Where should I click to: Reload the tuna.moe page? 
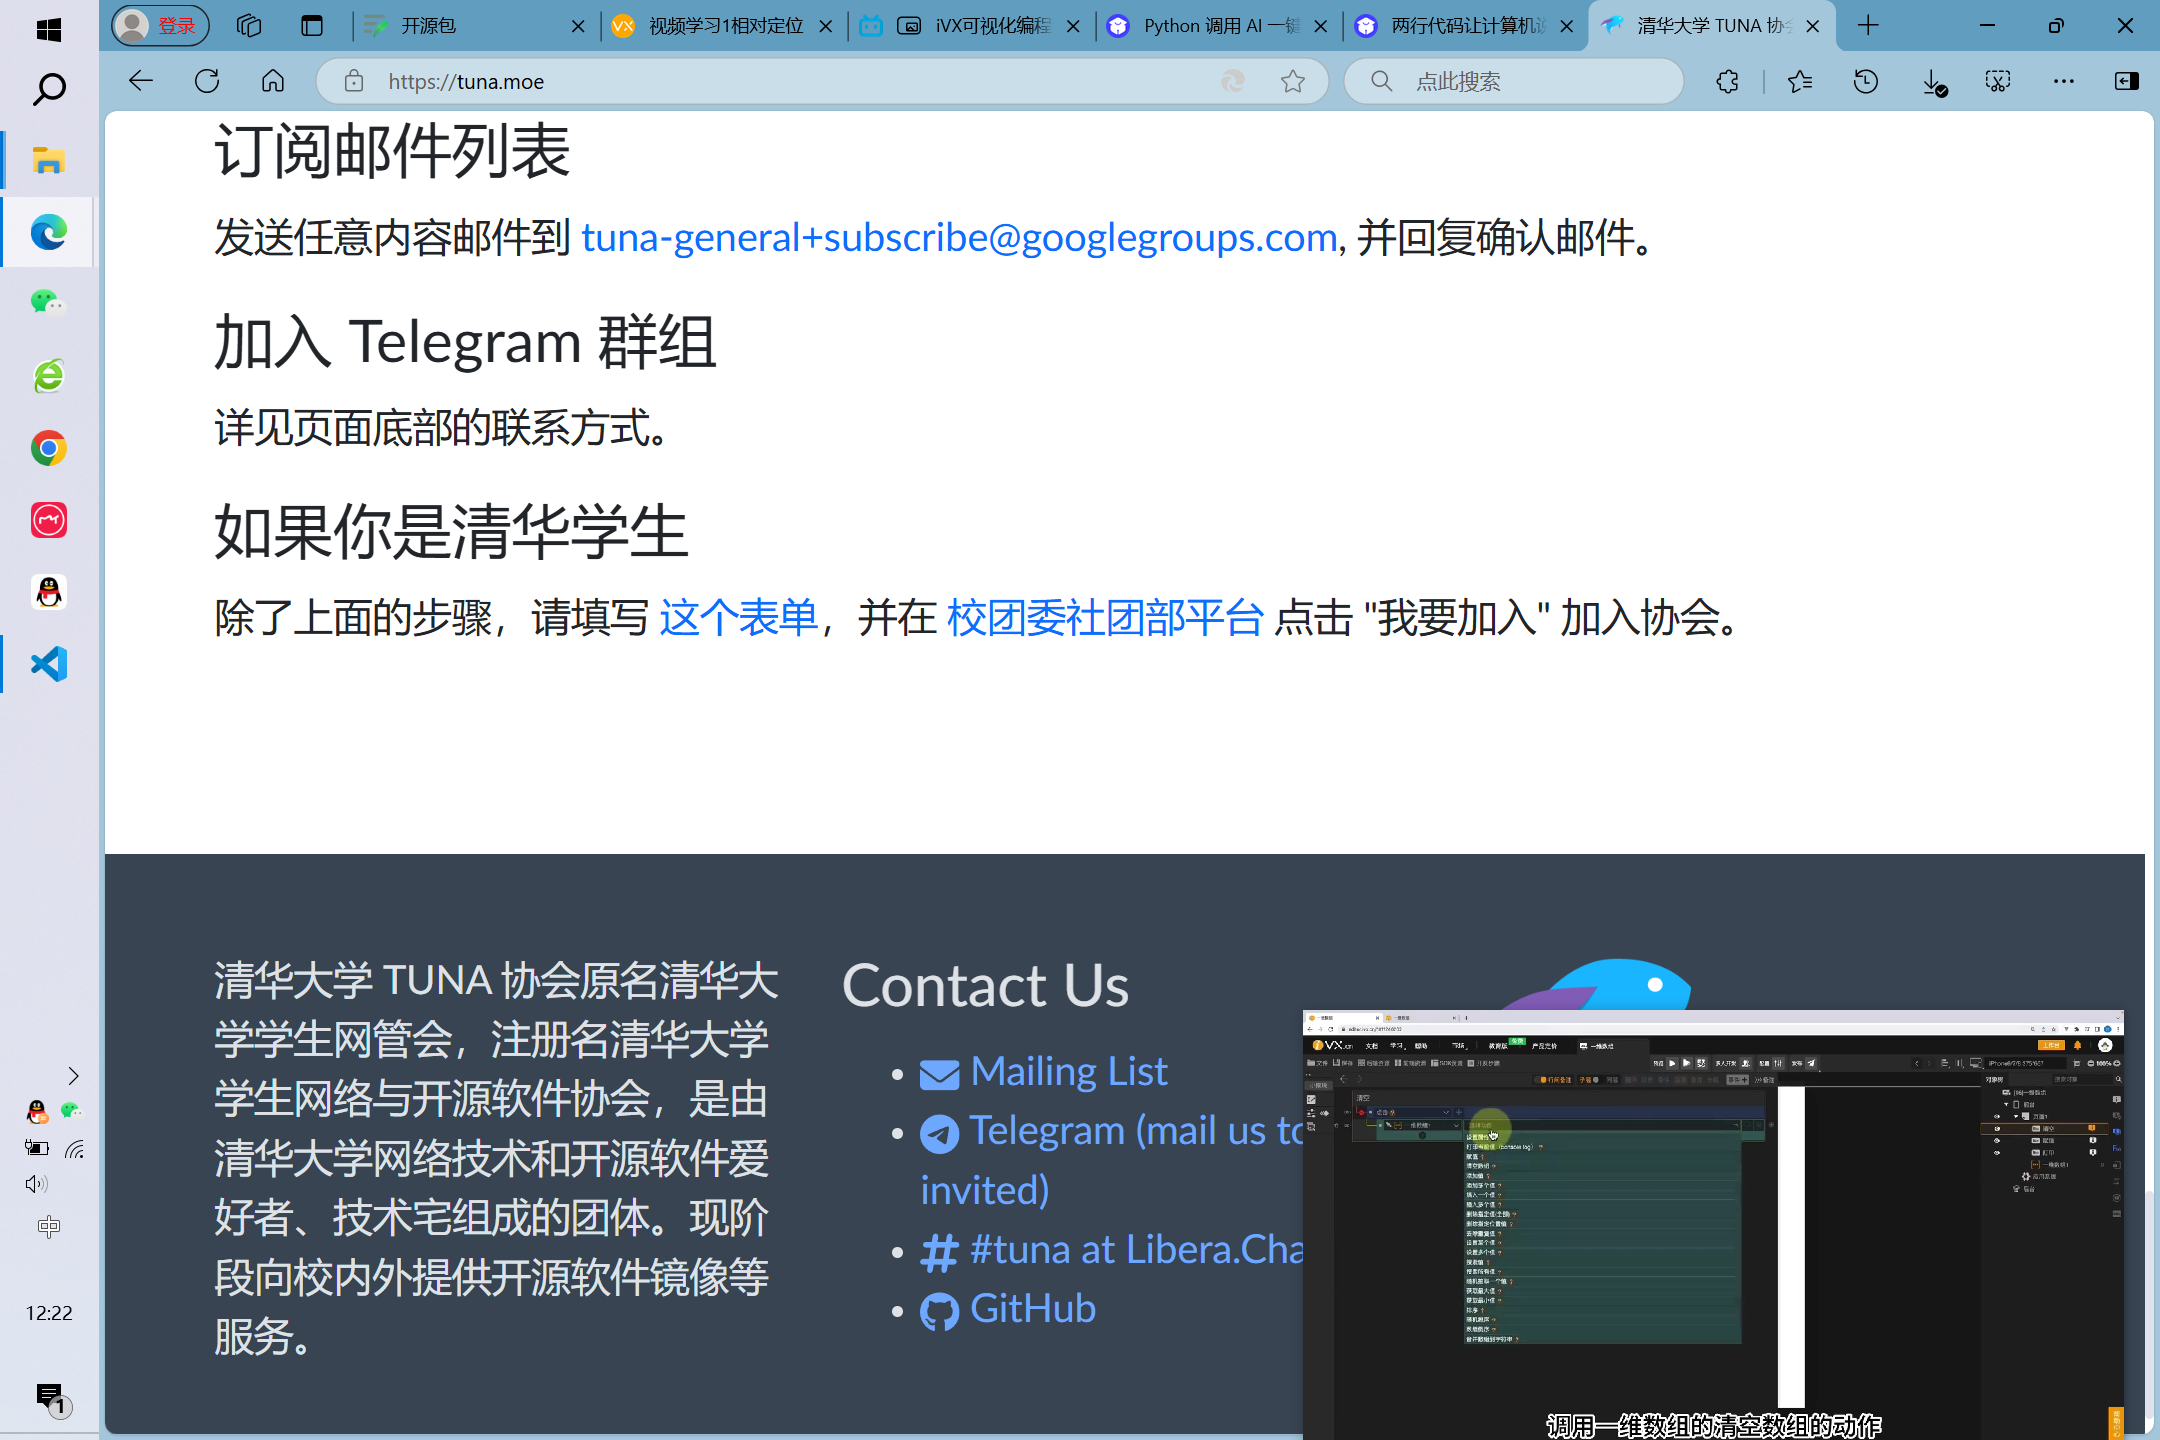[x=207, y=81]
